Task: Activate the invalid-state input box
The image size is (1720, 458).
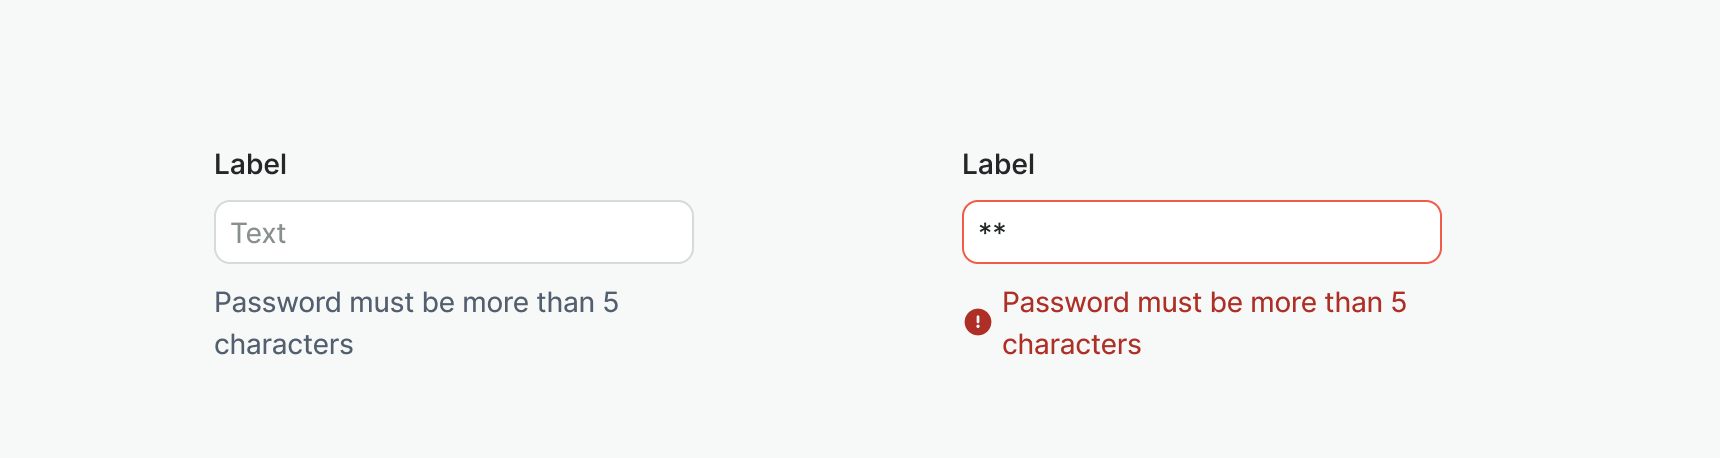Action: (1201, 233)
